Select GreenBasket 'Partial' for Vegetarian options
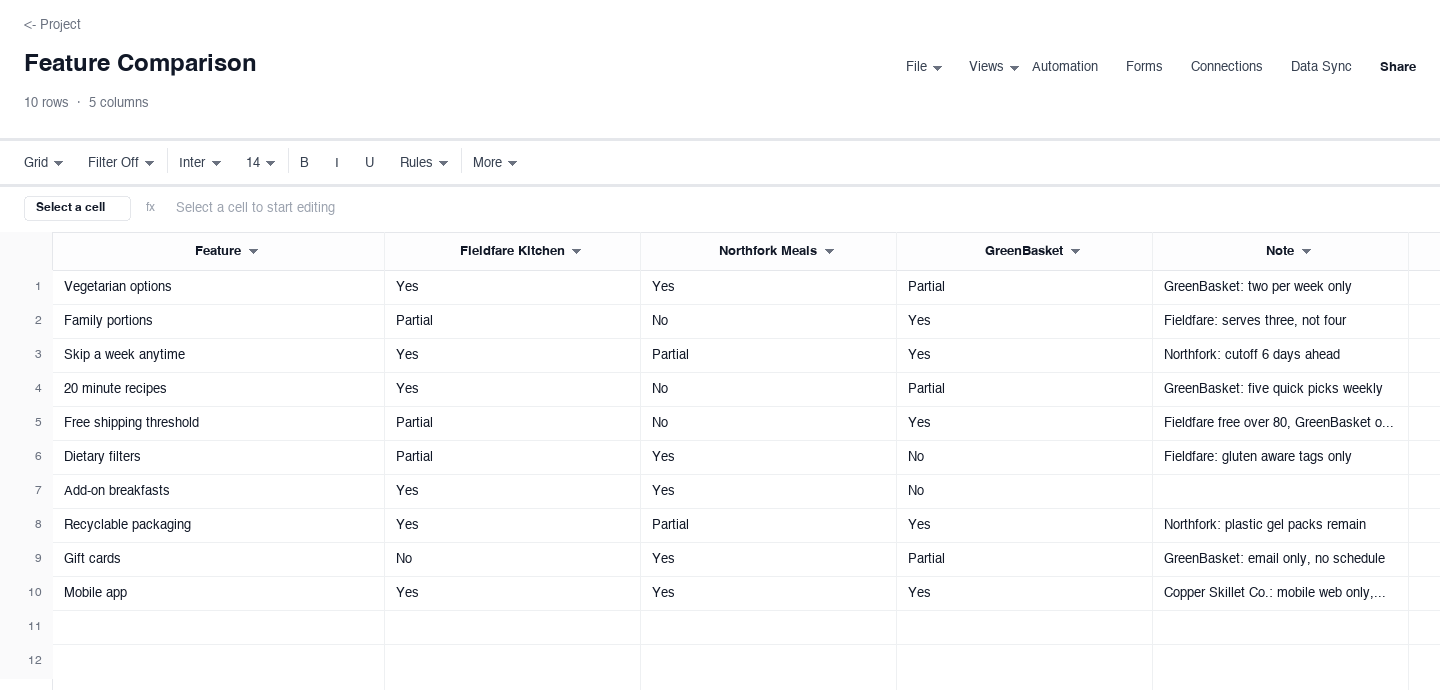Screen dimensions: 1440x690 pyautogui.click(x=1024, y=287)
